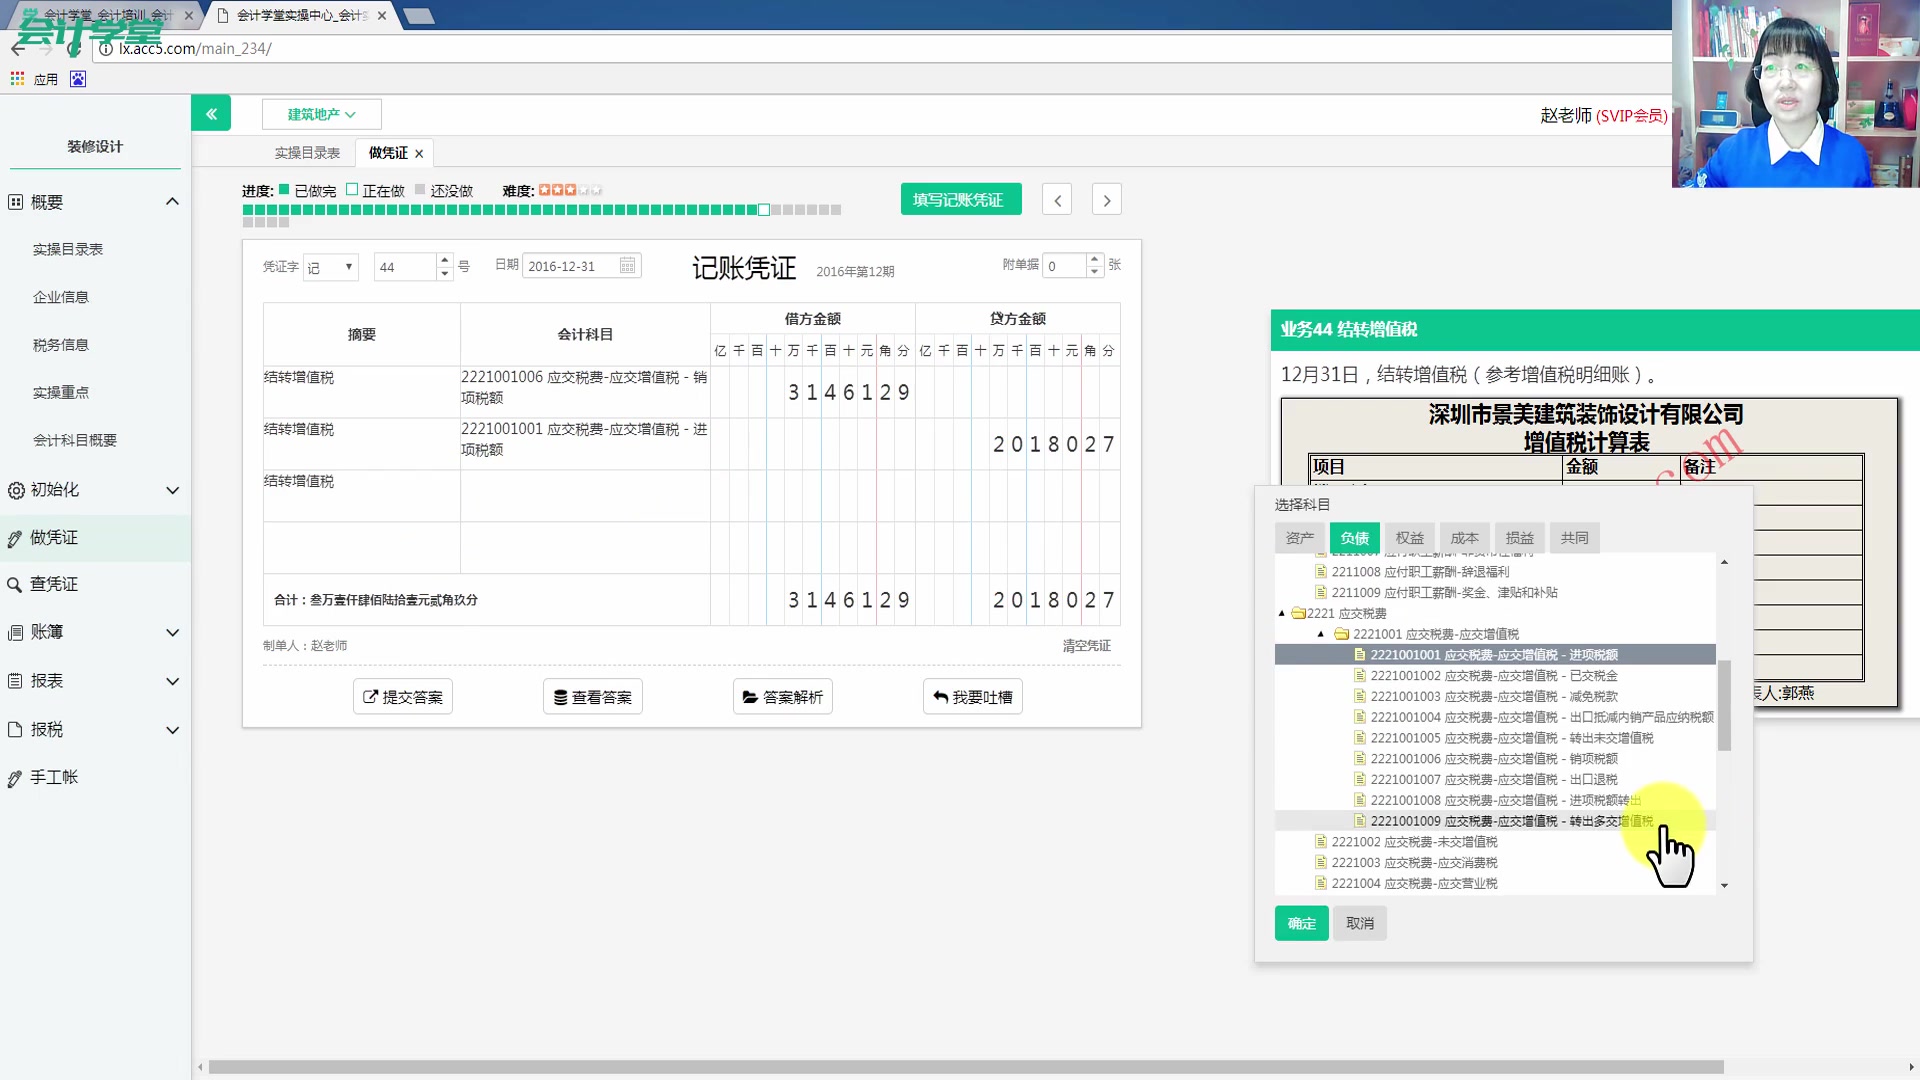The height and width of the screenshot is (1080, 1920).
Task: Switch to the 资产 subject tab
Action: tap(1299, 538)
